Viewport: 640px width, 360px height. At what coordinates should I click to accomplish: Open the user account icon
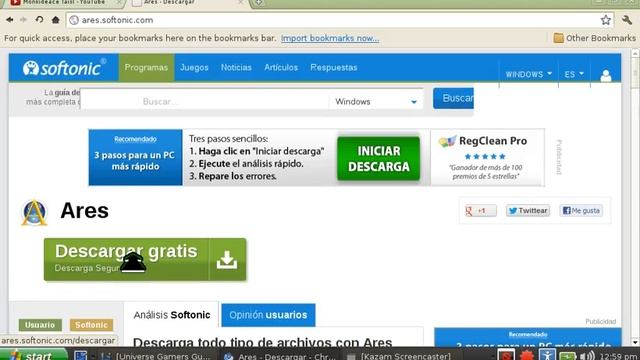606,75
